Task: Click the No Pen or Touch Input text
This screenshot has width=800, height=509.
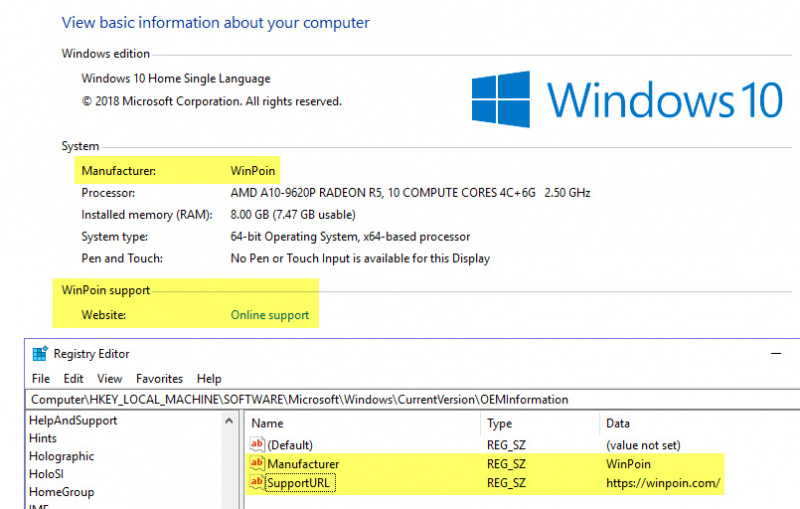Action: pos(360,259)
